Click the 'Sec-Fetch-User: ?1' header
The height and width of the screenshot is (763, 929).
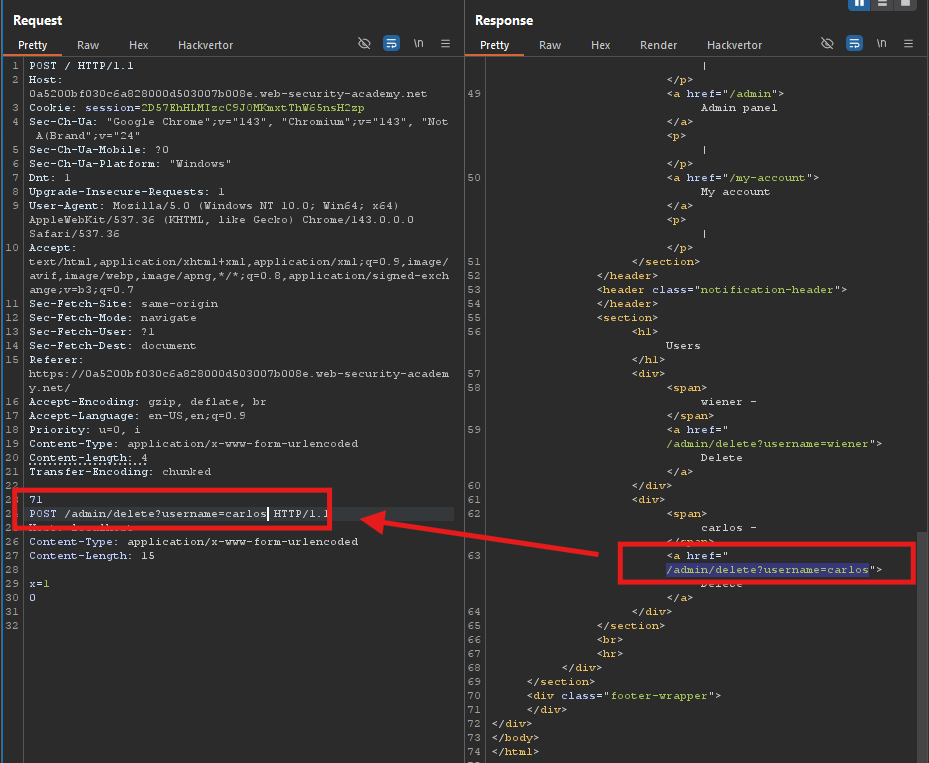(x=92, y=332)
